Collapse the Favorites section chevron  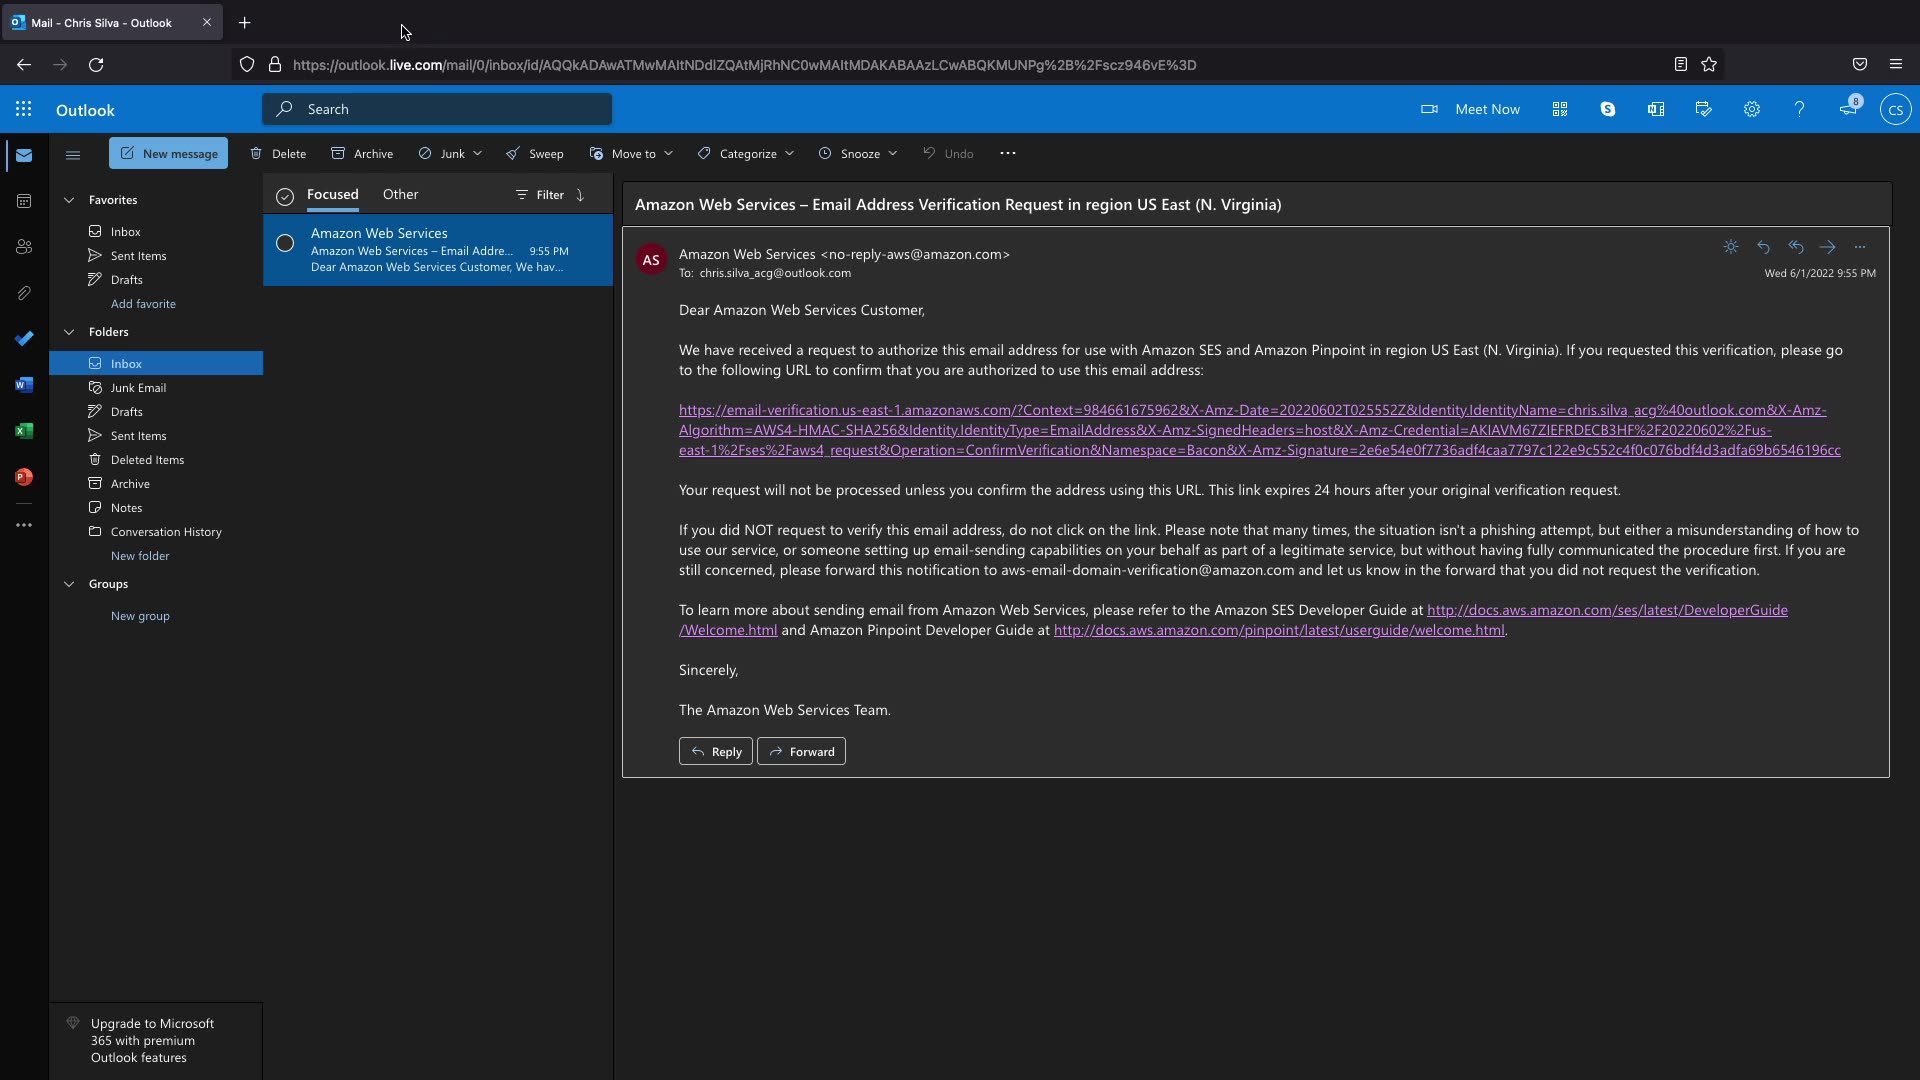coord(69,200)
